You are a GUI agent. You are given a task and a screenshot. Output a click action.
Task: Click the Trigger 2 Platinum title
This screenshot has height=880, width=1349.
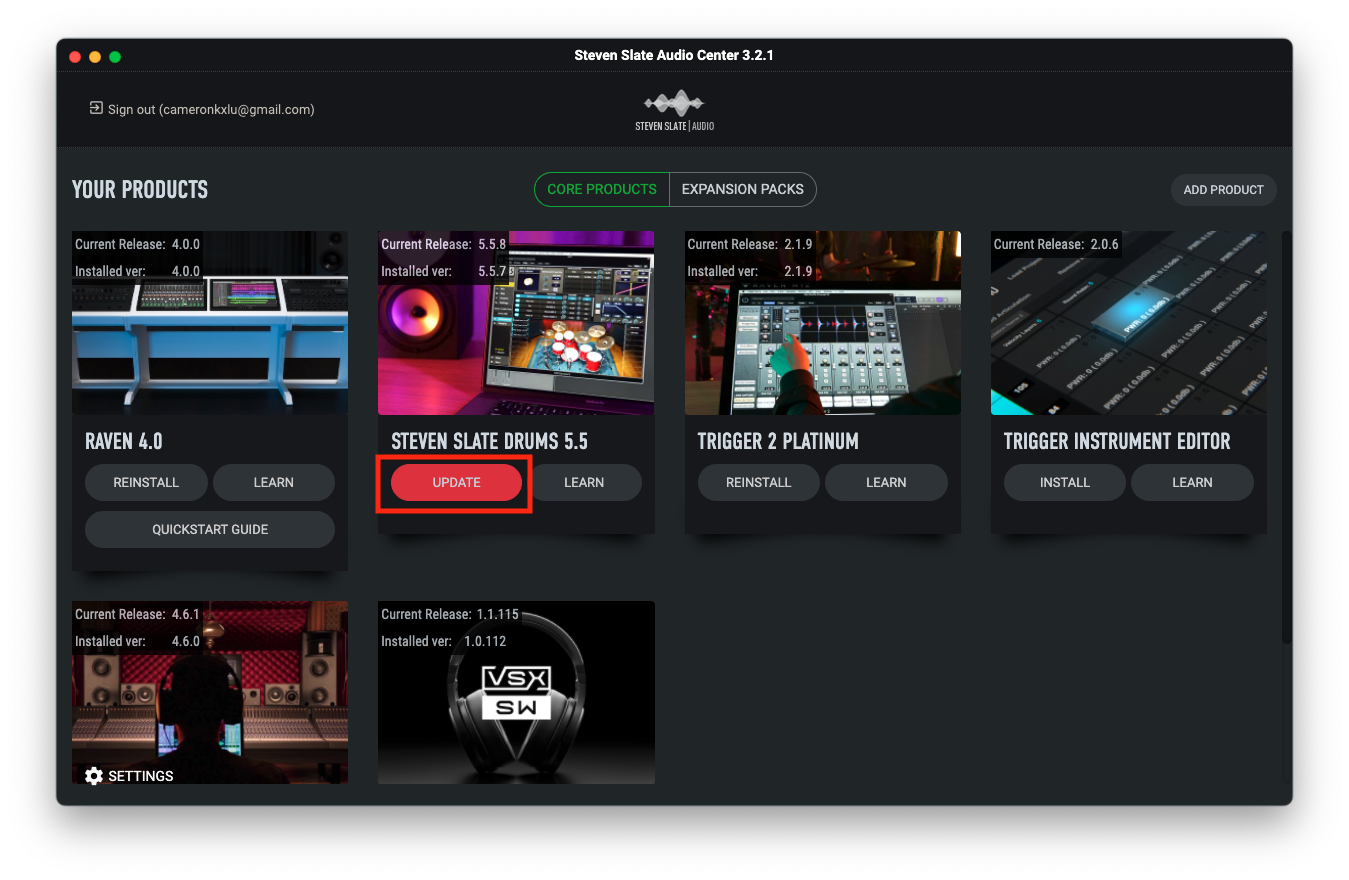click(778, 441)
